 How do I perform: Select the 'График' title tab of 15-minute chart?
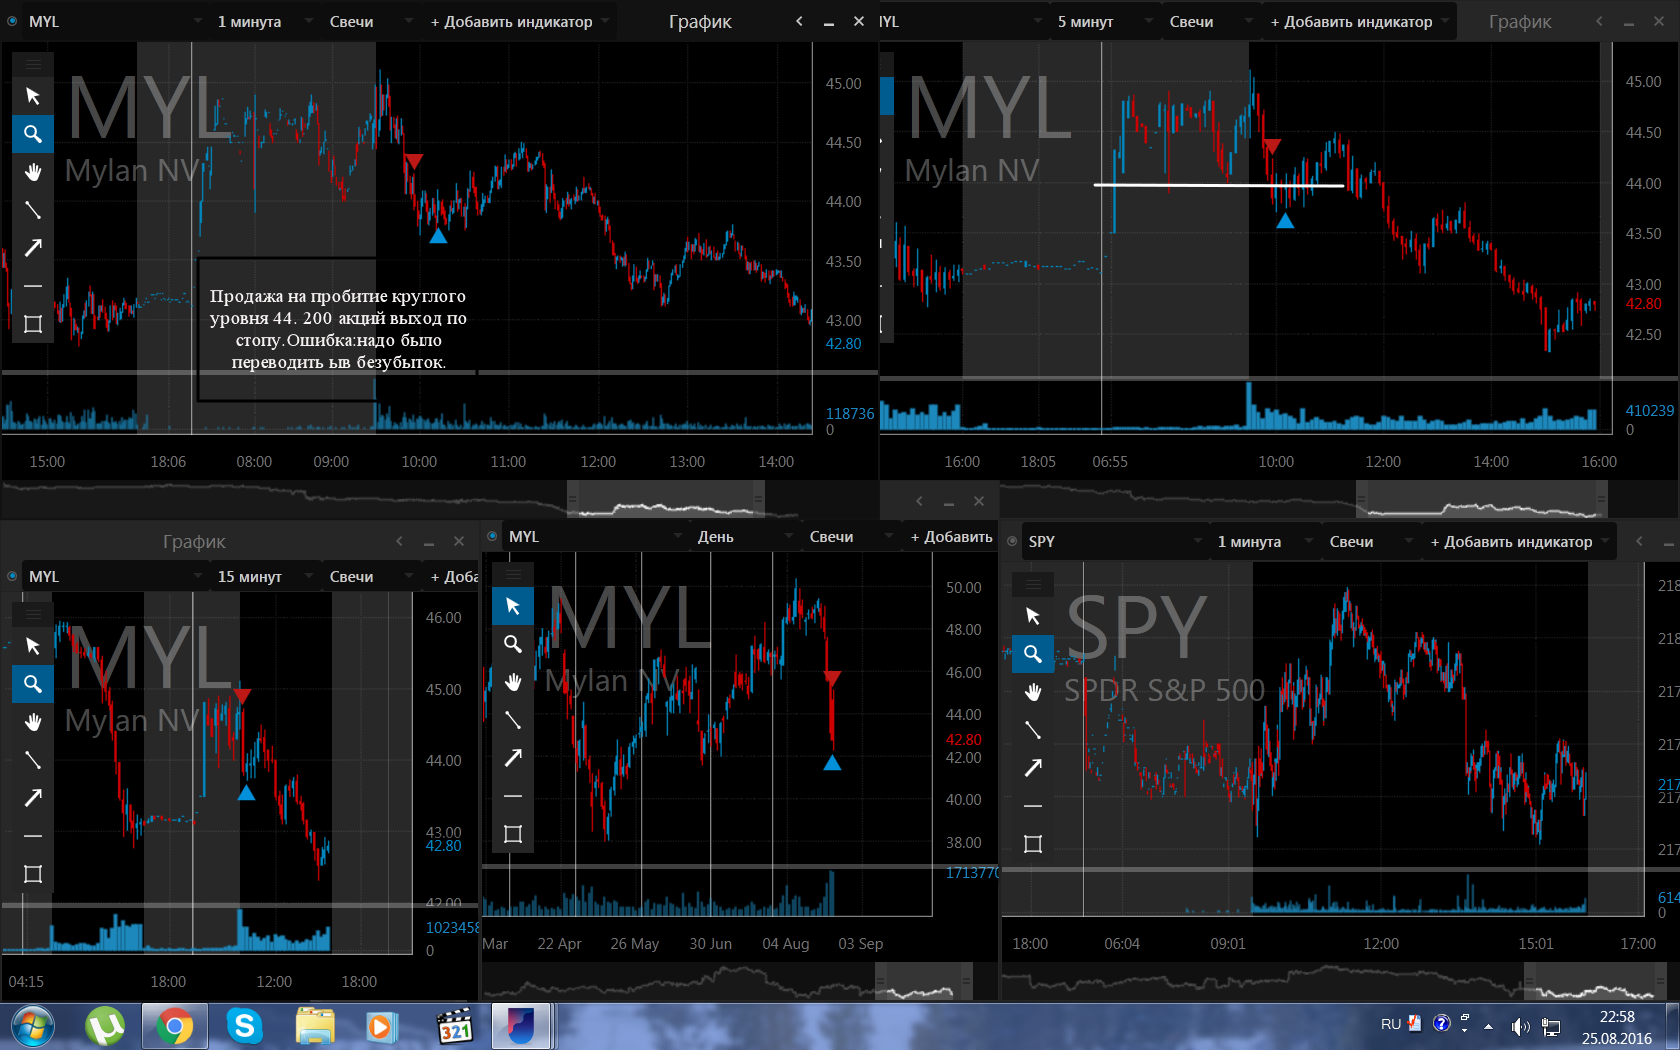coord(194,541)
